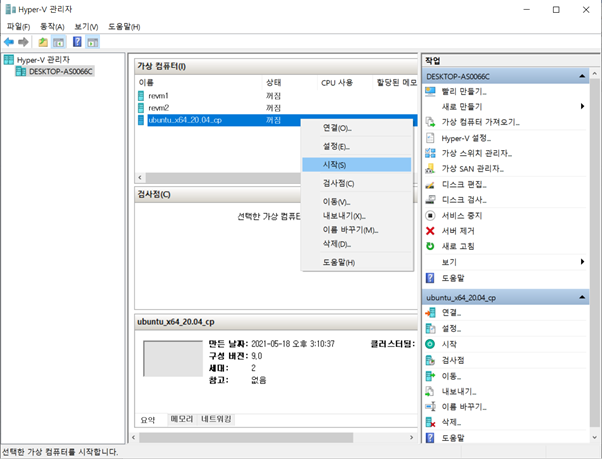Screen dimensions: 602x459
Task: Click the bottom scrollbar left arrow
Action: 134,438
